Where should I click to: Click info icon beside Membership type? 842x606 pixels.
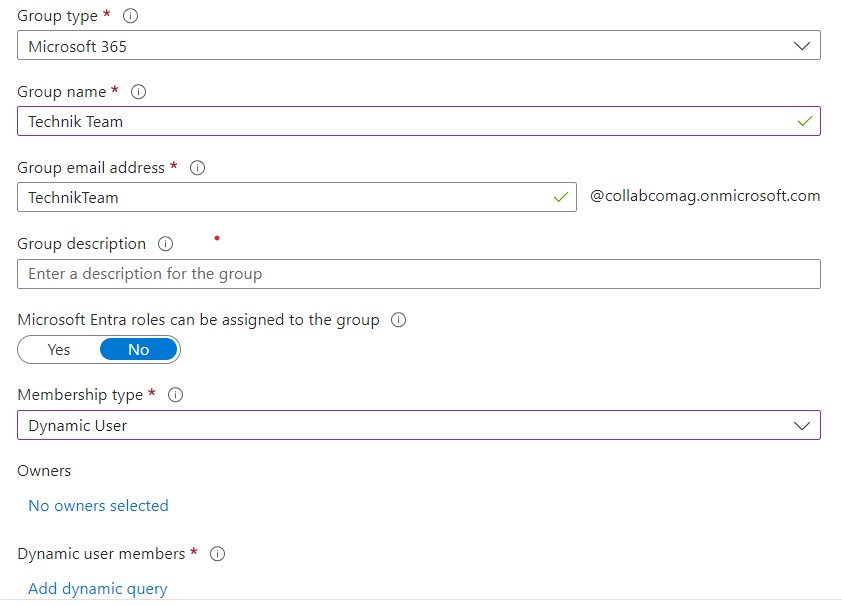[175, 395]
